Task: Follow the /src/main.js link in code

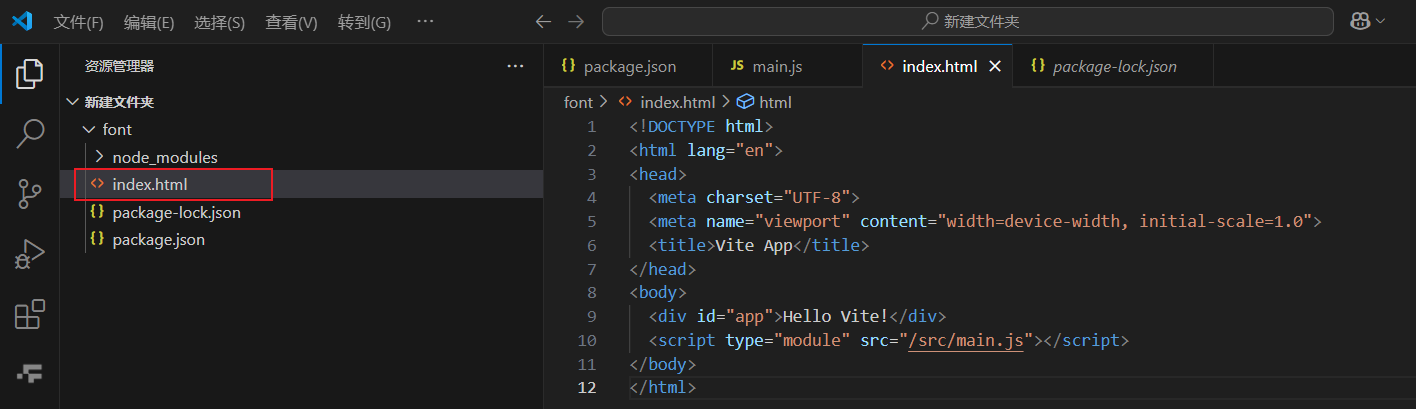Action: 967,341
